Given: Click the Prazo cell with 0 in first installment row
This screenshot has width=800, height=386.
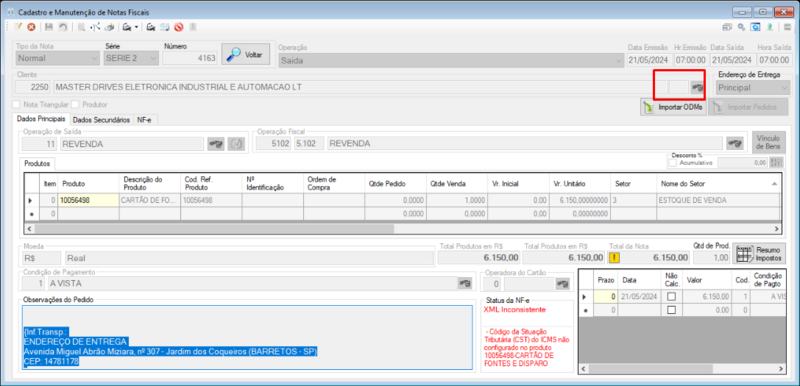Looking at the screenshot, I should [x=606, y=296].
